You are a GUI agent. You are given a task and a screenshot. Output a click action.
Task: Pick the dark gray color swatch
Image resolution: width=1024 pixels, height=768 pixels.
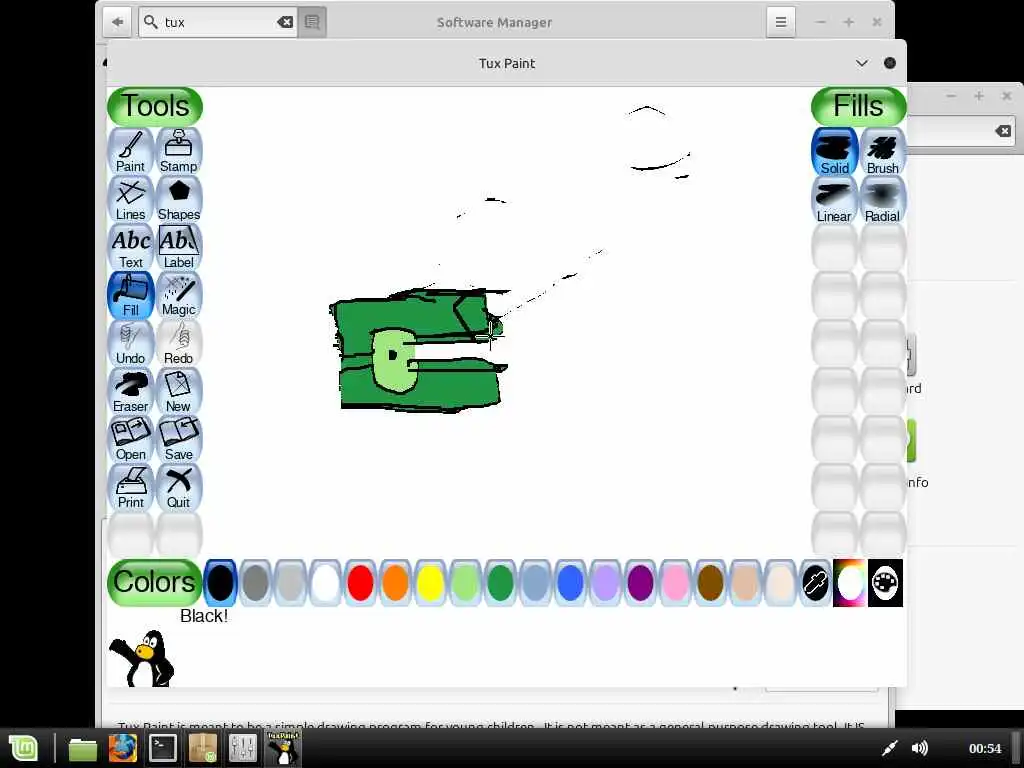pyautogui.click(x=255, y=583)
